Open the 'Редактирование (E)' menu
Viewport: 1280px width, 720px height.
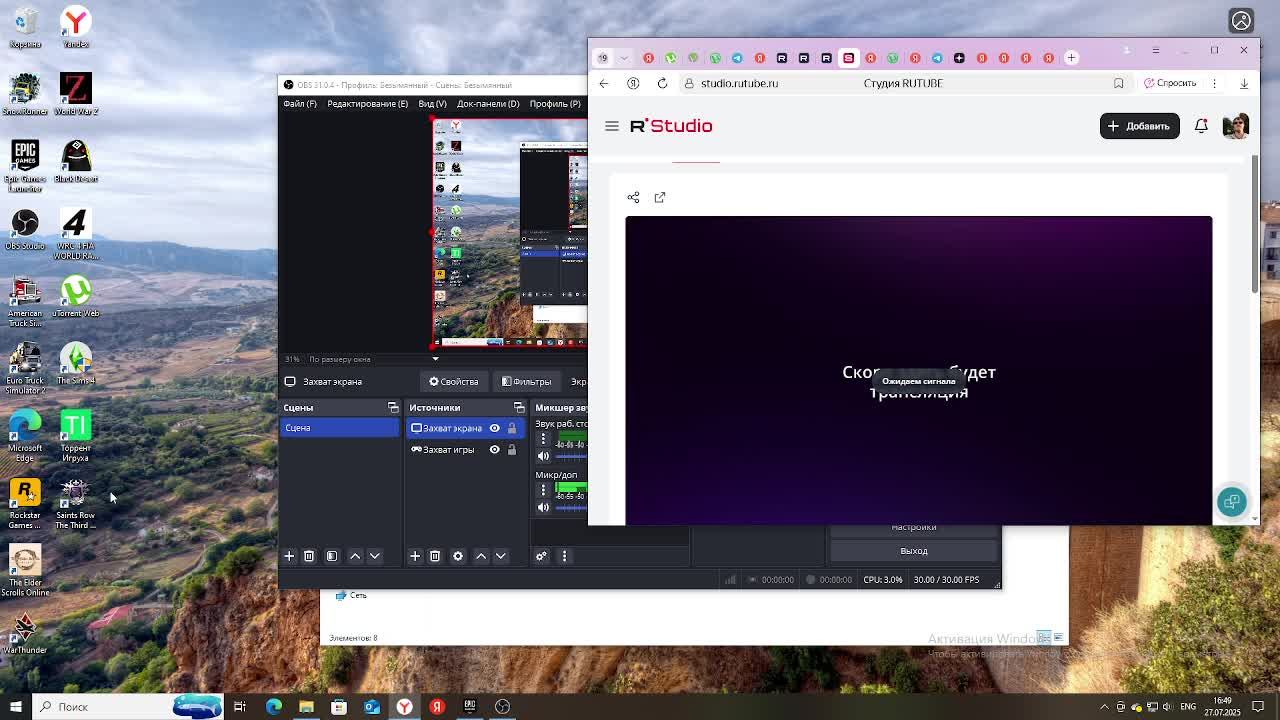point(367,104)
